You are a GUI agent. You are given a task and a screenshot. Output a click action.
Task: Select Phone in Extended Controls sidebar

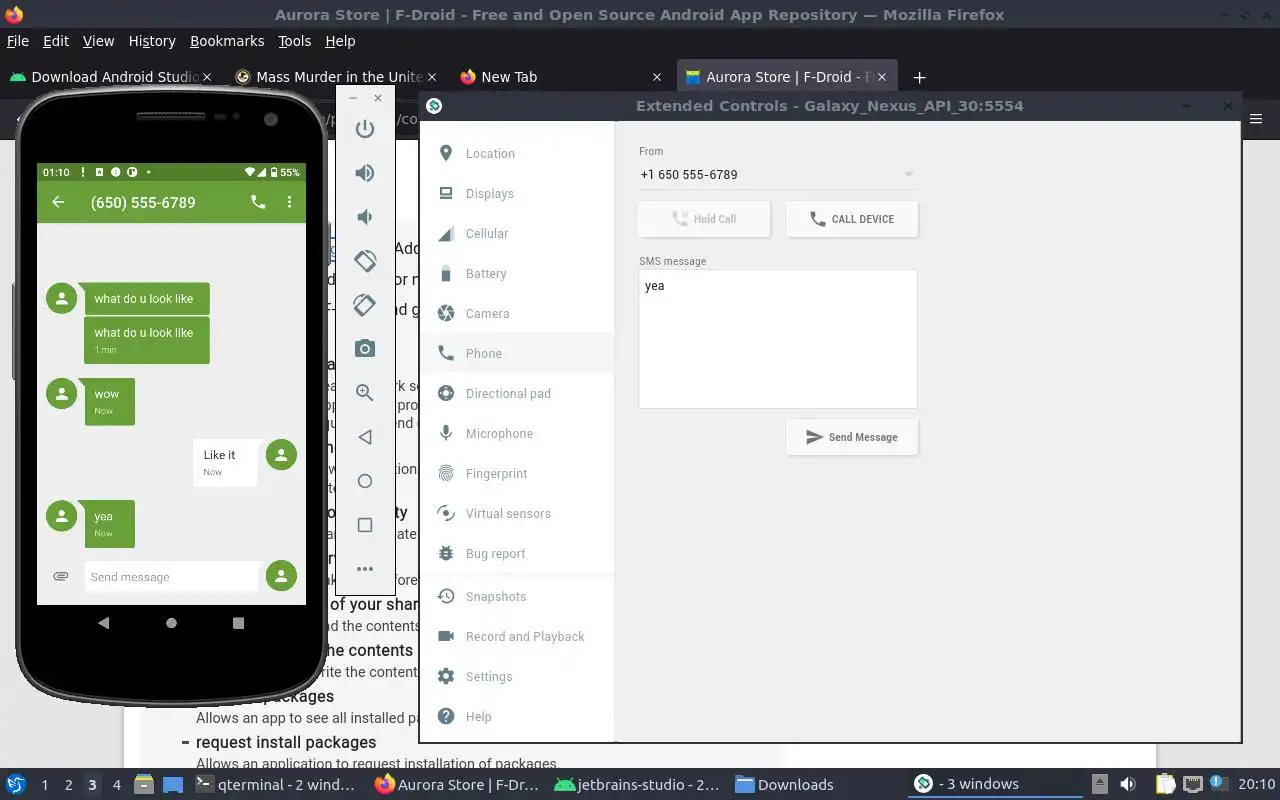pos(517,353)
